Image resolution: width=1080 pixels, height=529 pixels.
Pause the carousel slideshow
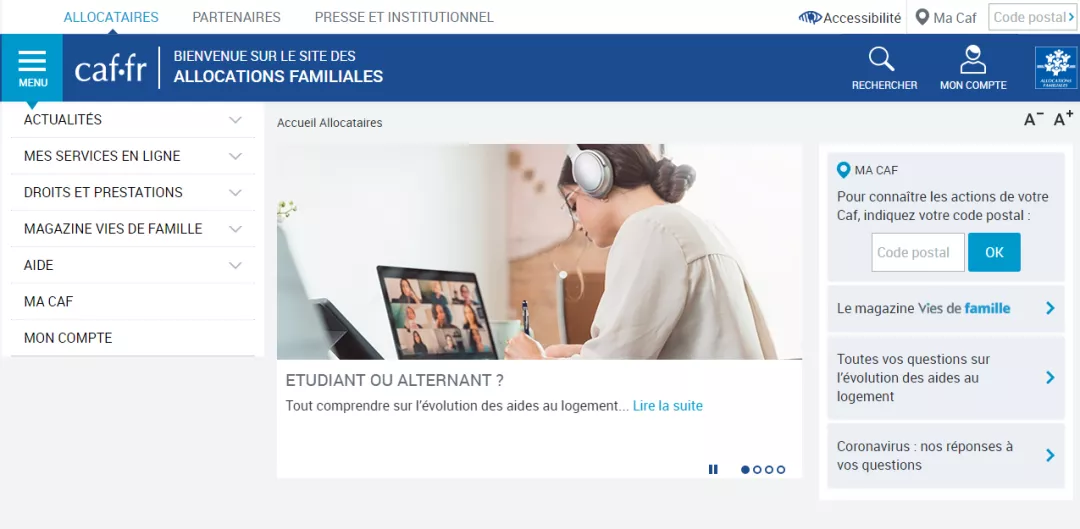(x=713, y=469)
